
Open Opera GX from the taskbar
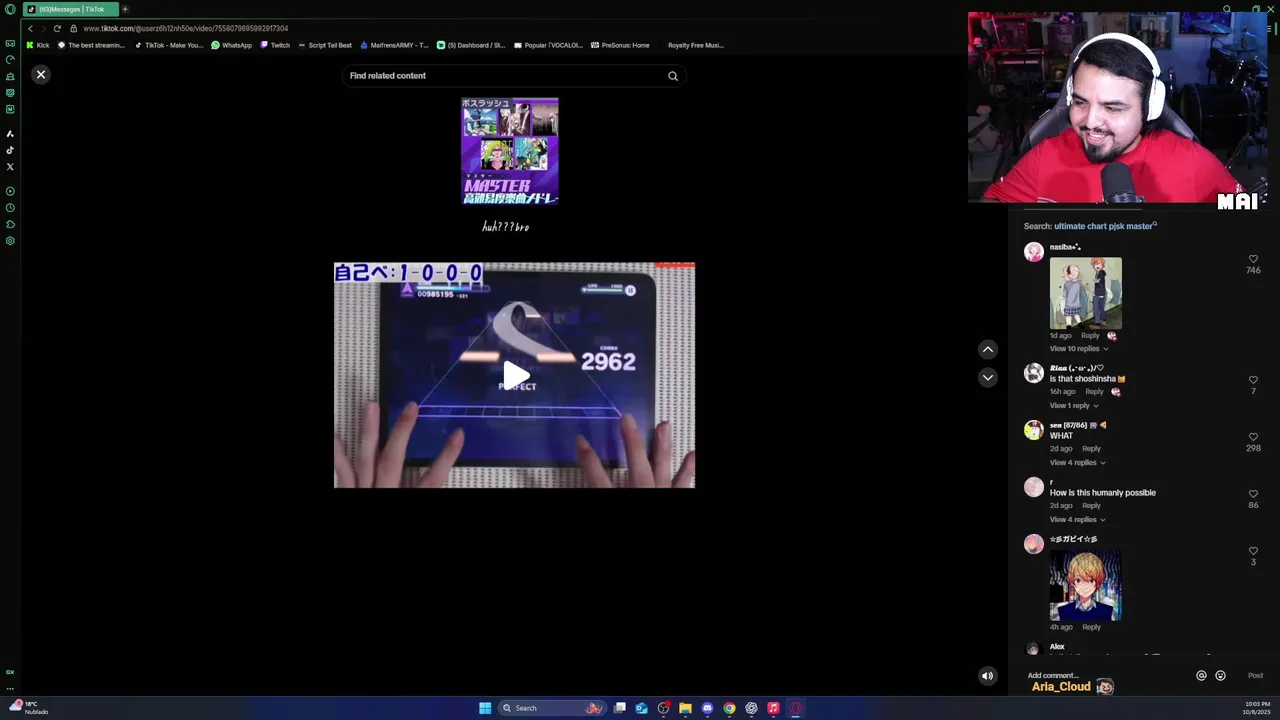[796, 708]
